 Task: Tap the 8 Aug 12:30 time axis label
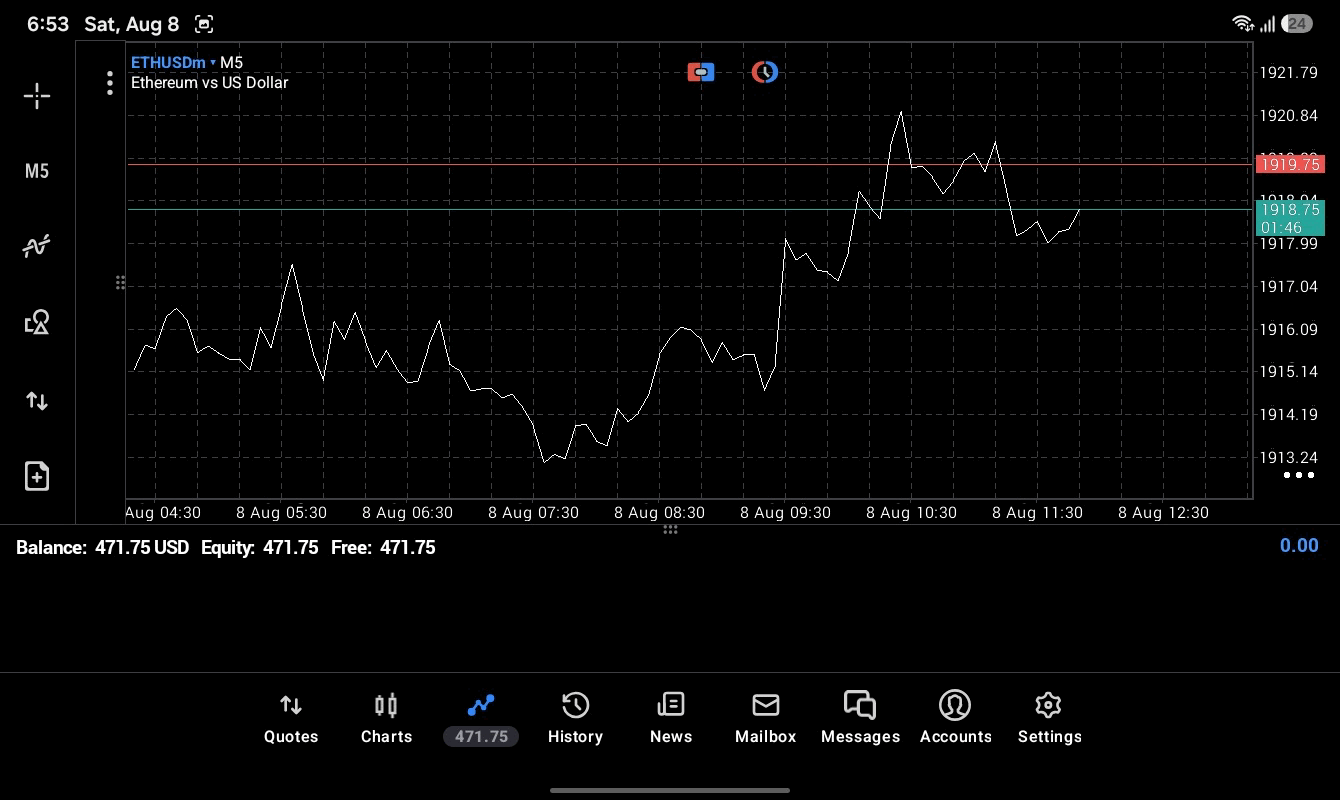point(1163,513)
